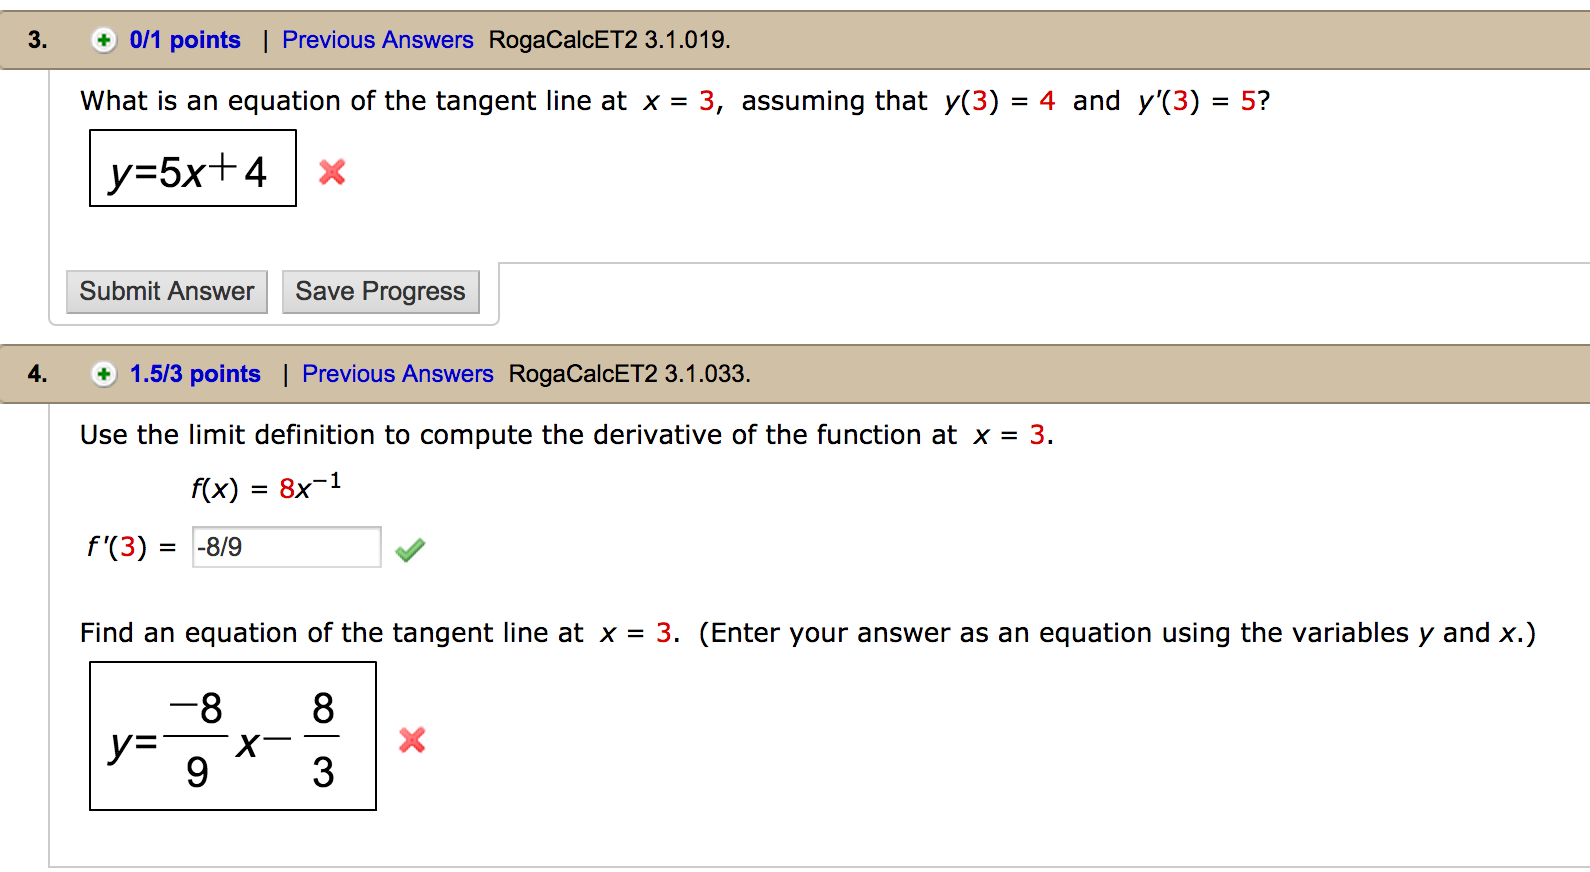Select the -8/9 input field
This screenshot has width=1590, height=872.
(x=286, y=547)
